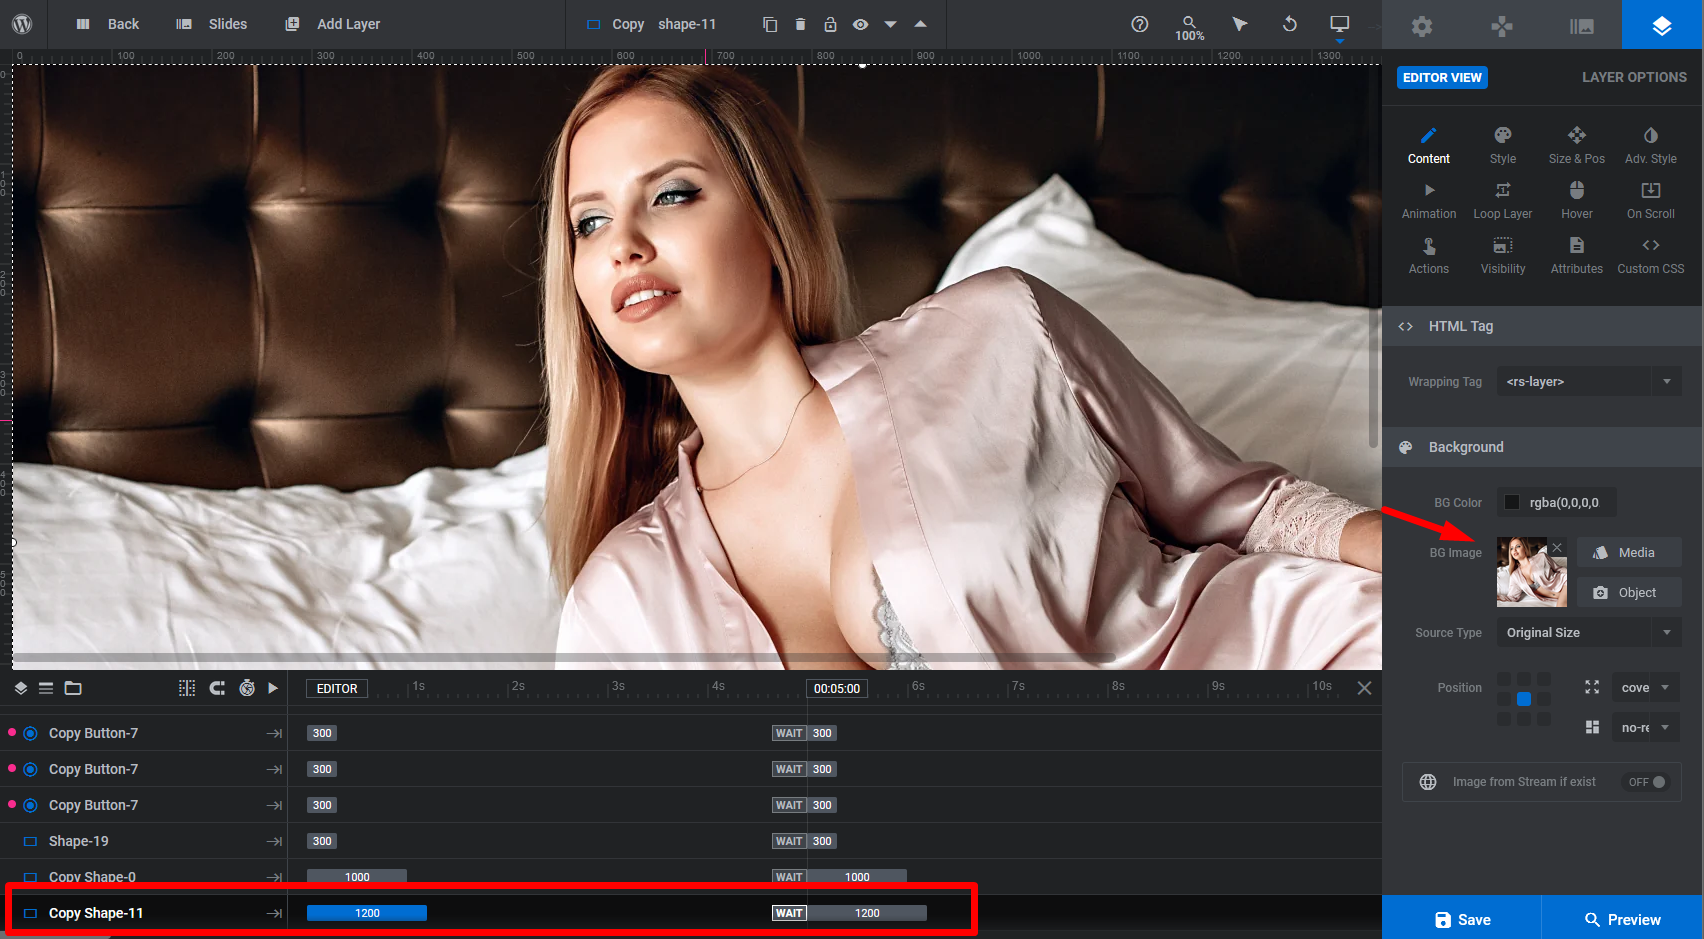Click the undo history icon

tap(1290, 24)
